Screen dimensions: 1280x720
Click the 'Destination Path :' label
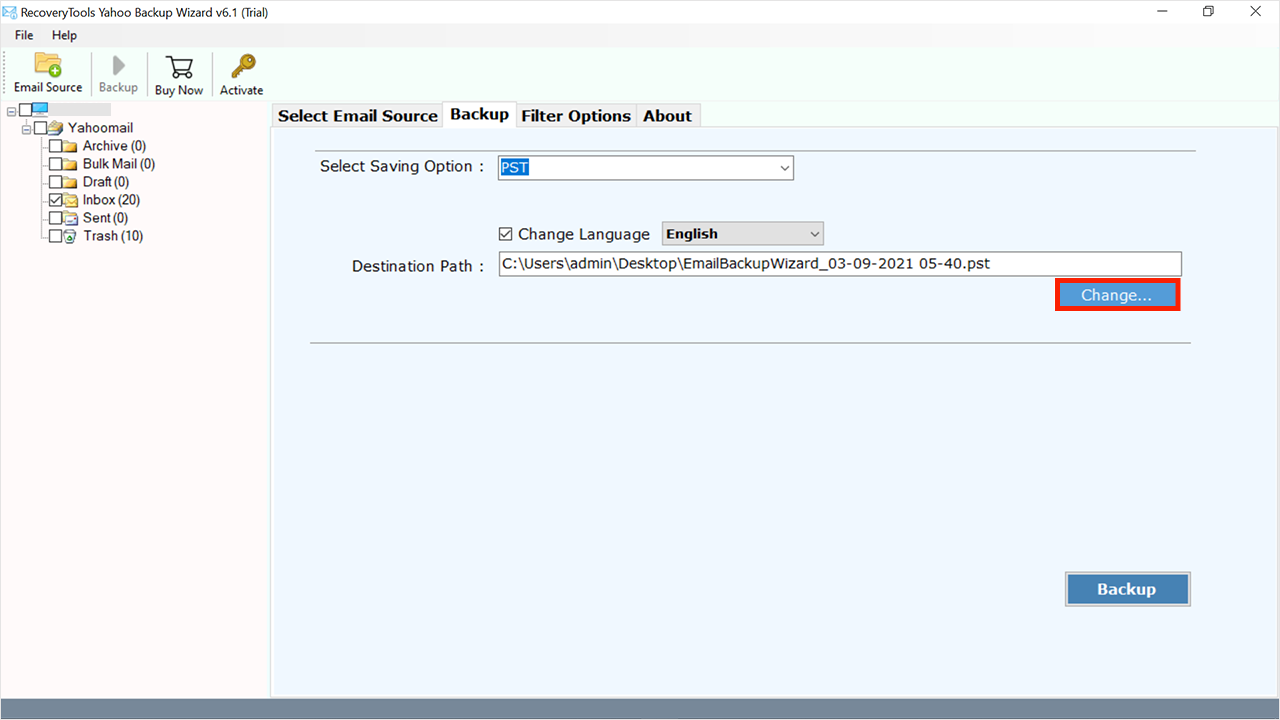(418, 266)
